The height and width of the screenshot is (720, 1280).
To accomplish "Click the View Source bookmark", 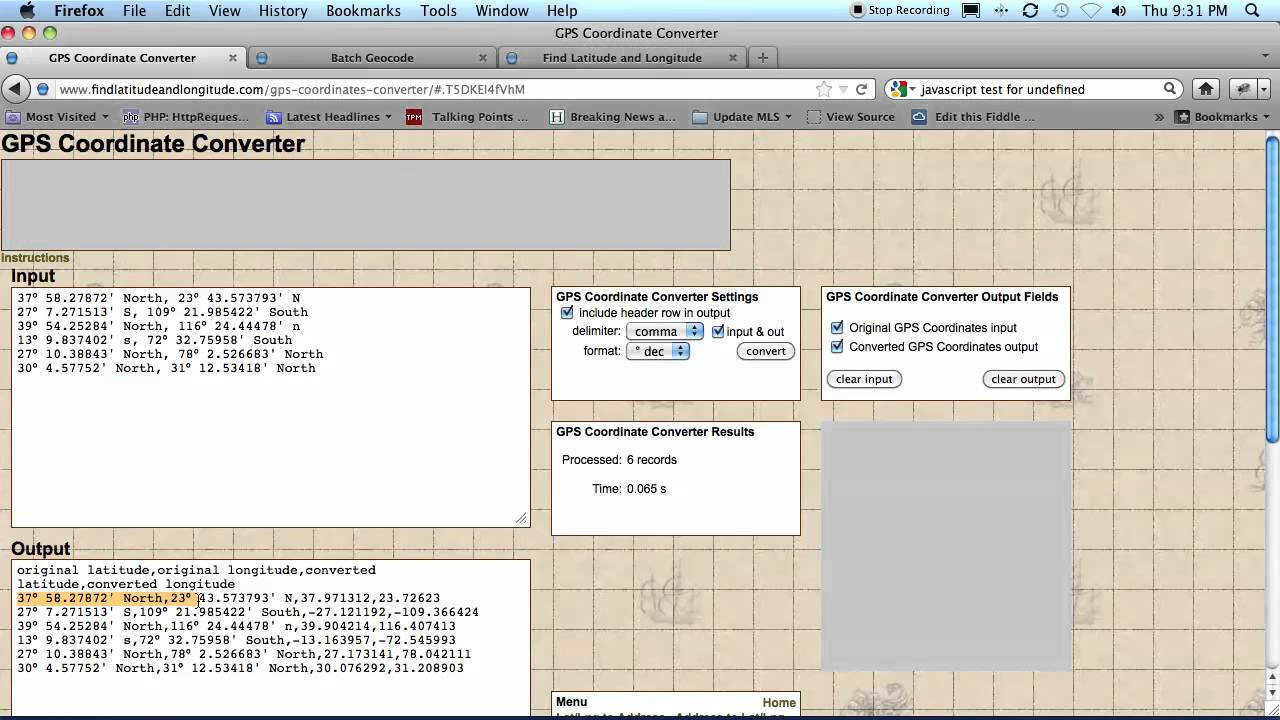I will (x=850, y=117).
